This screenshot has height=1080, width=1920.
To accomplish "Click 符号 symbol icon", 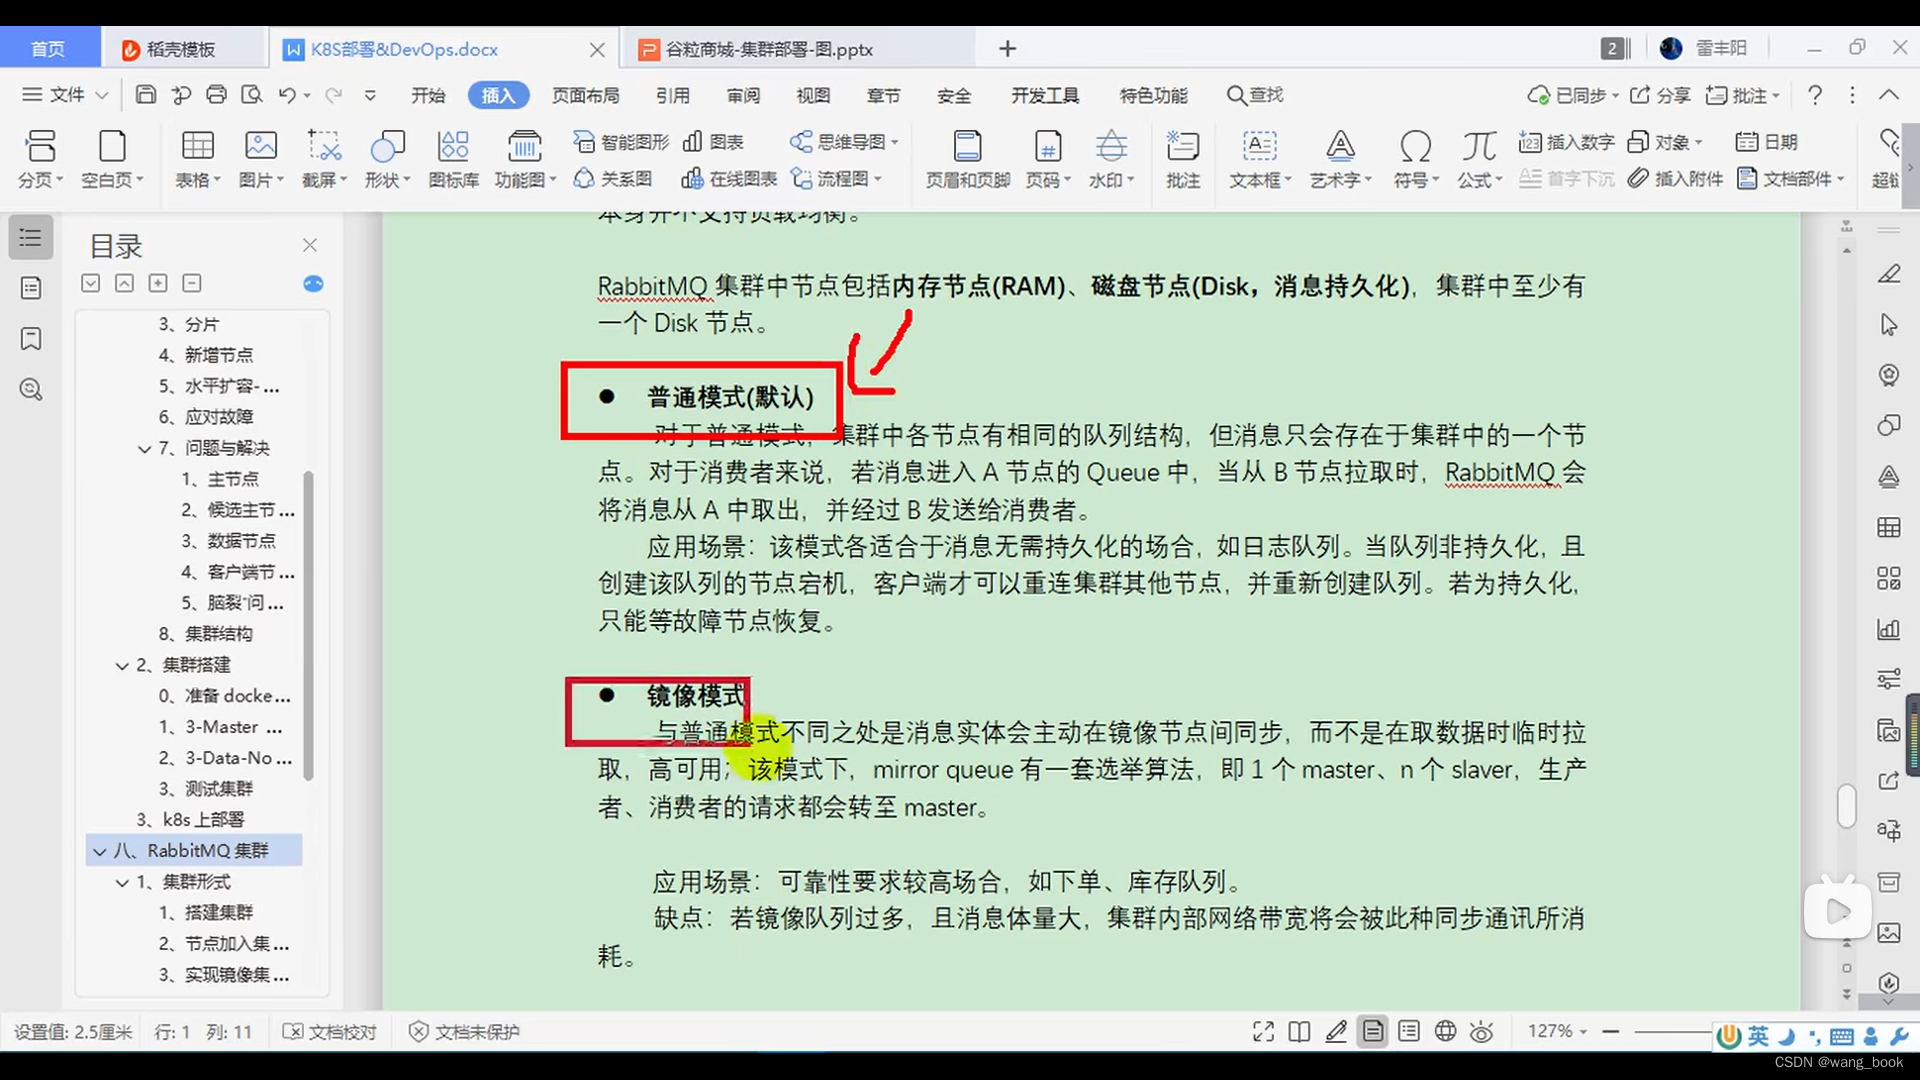I will click(x=1415, y=159).
